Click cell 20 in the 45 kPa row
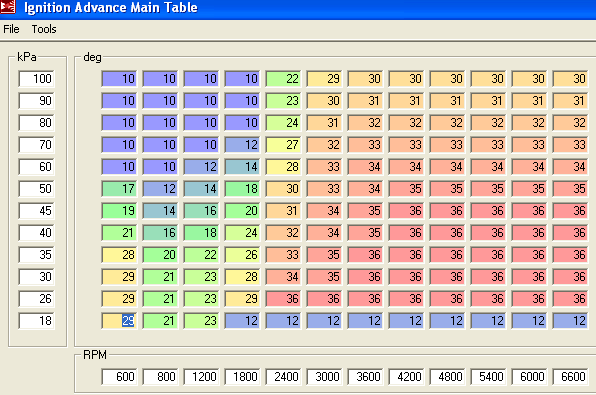 242,211
